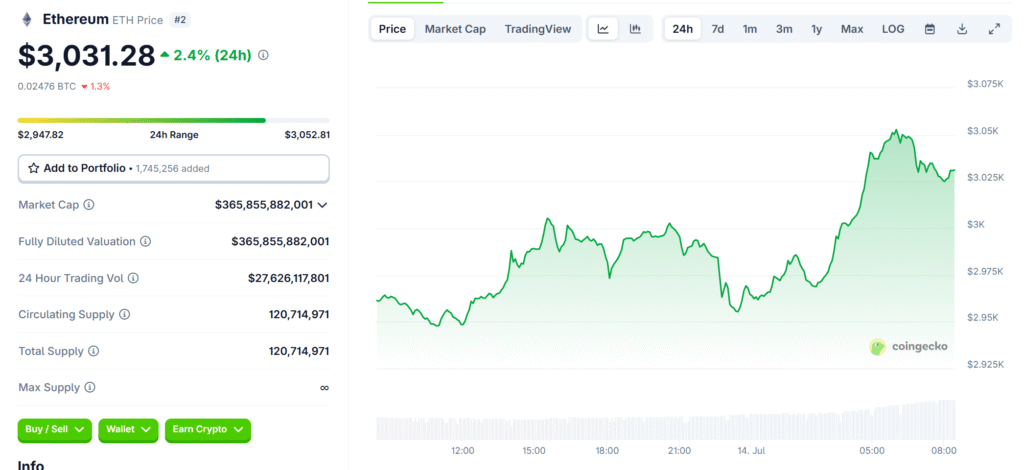Screen dimensions: 1024x470
Task: Click the star icon in Add to Portfolio
Action: click(34, 168)
